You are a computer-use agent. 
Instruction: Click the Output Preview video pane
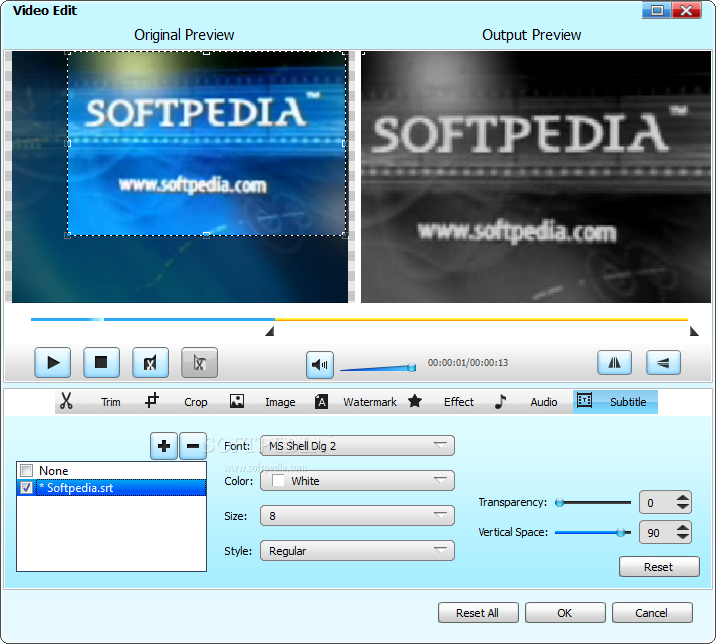(x=536, y=177)
